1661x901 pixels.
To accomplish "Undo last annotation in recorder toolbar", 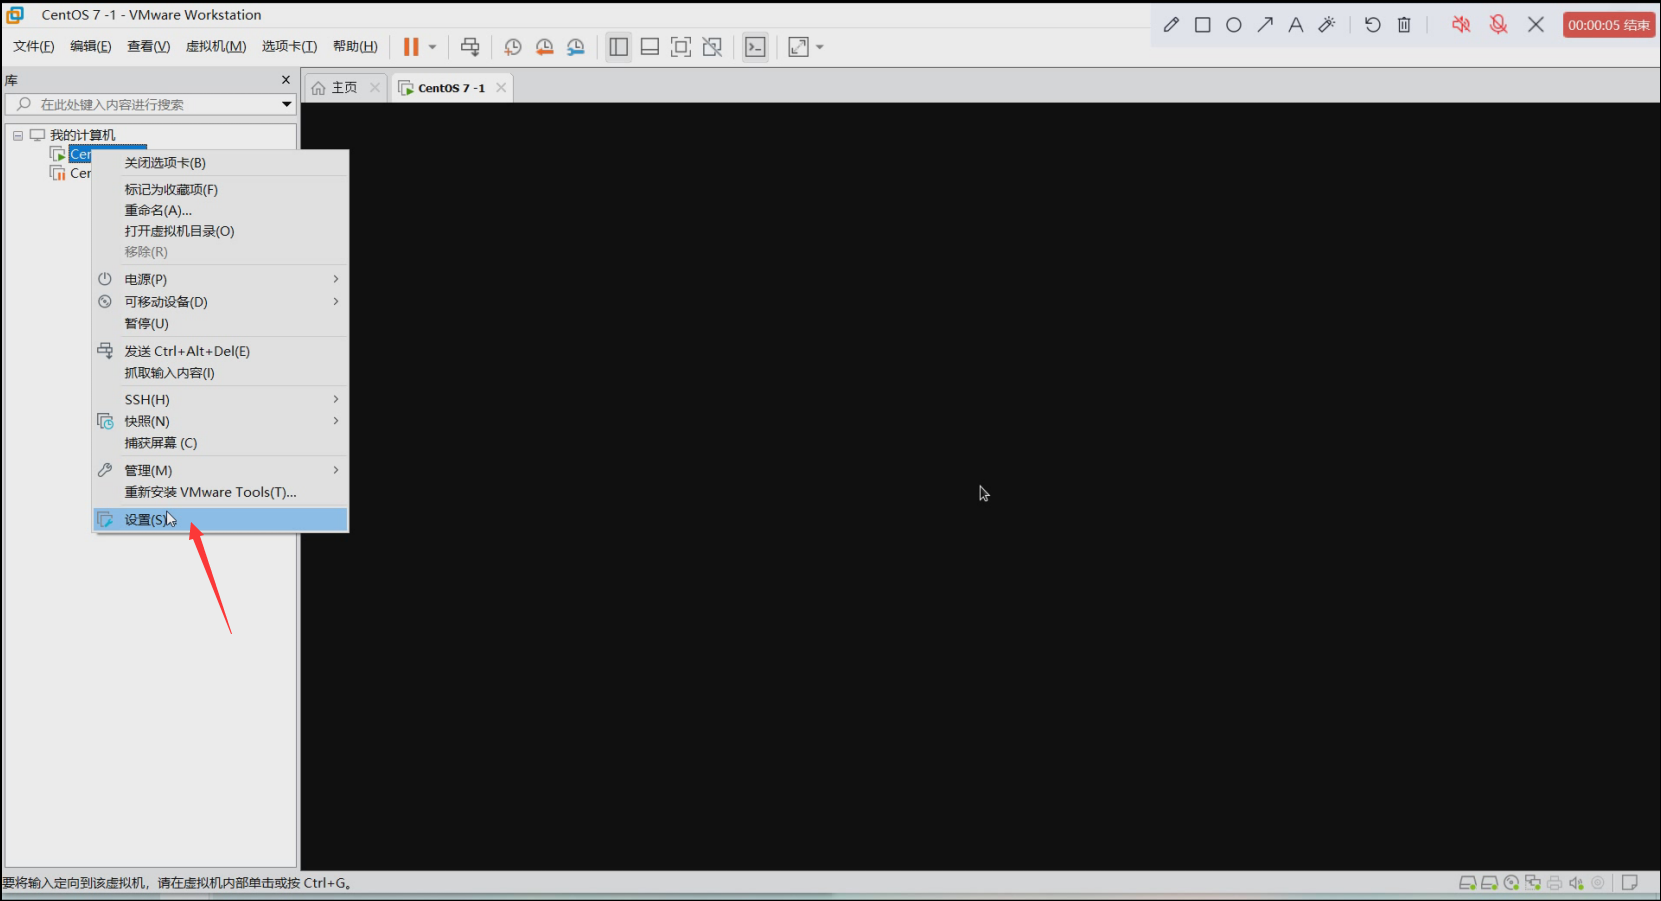I will (x=1373, y=25).
